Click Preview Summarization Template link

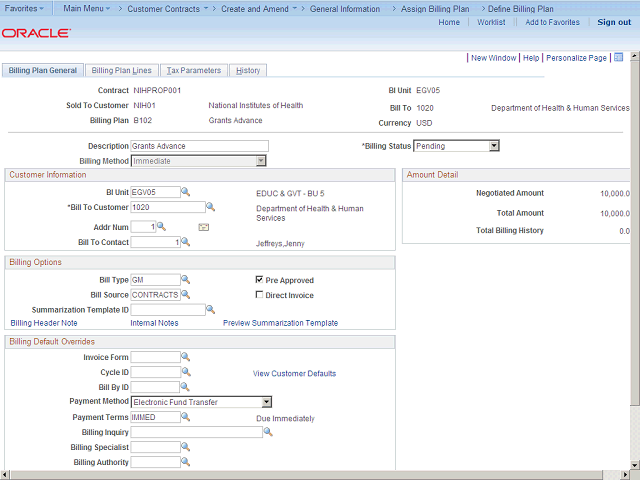tap(280, 323)
